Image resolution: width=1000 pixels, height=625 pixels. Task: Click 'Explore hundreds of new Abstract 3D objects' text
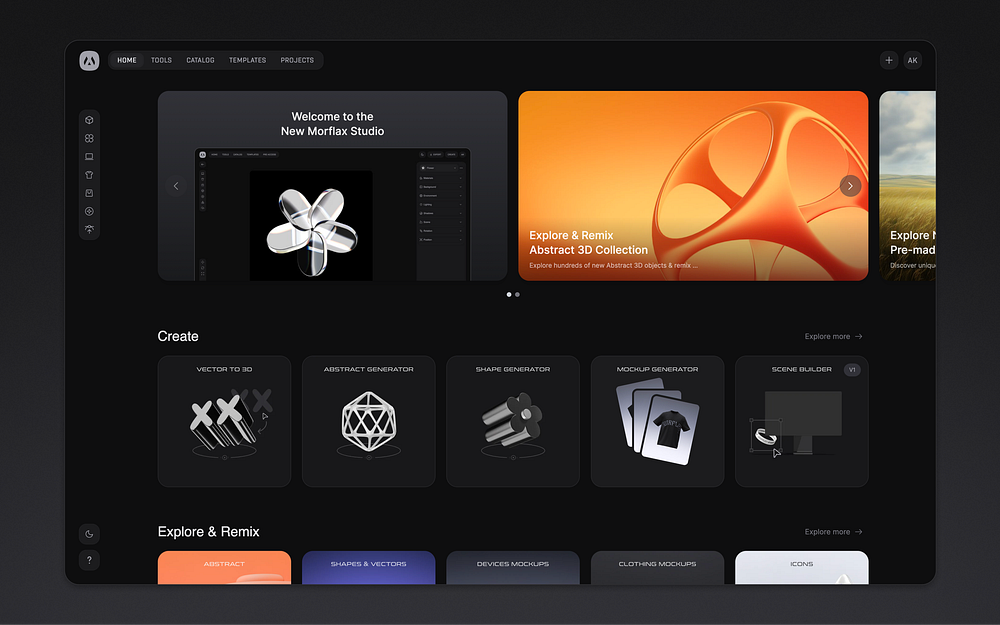[613, 265]
